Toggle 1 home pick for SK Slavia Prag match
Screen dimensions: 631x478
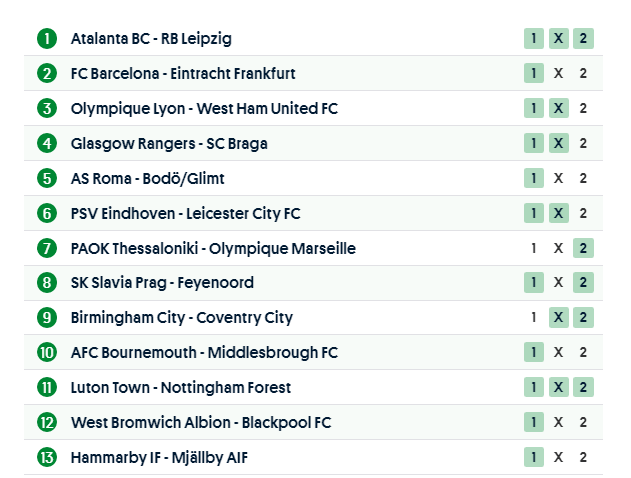[x=534, y=283]
